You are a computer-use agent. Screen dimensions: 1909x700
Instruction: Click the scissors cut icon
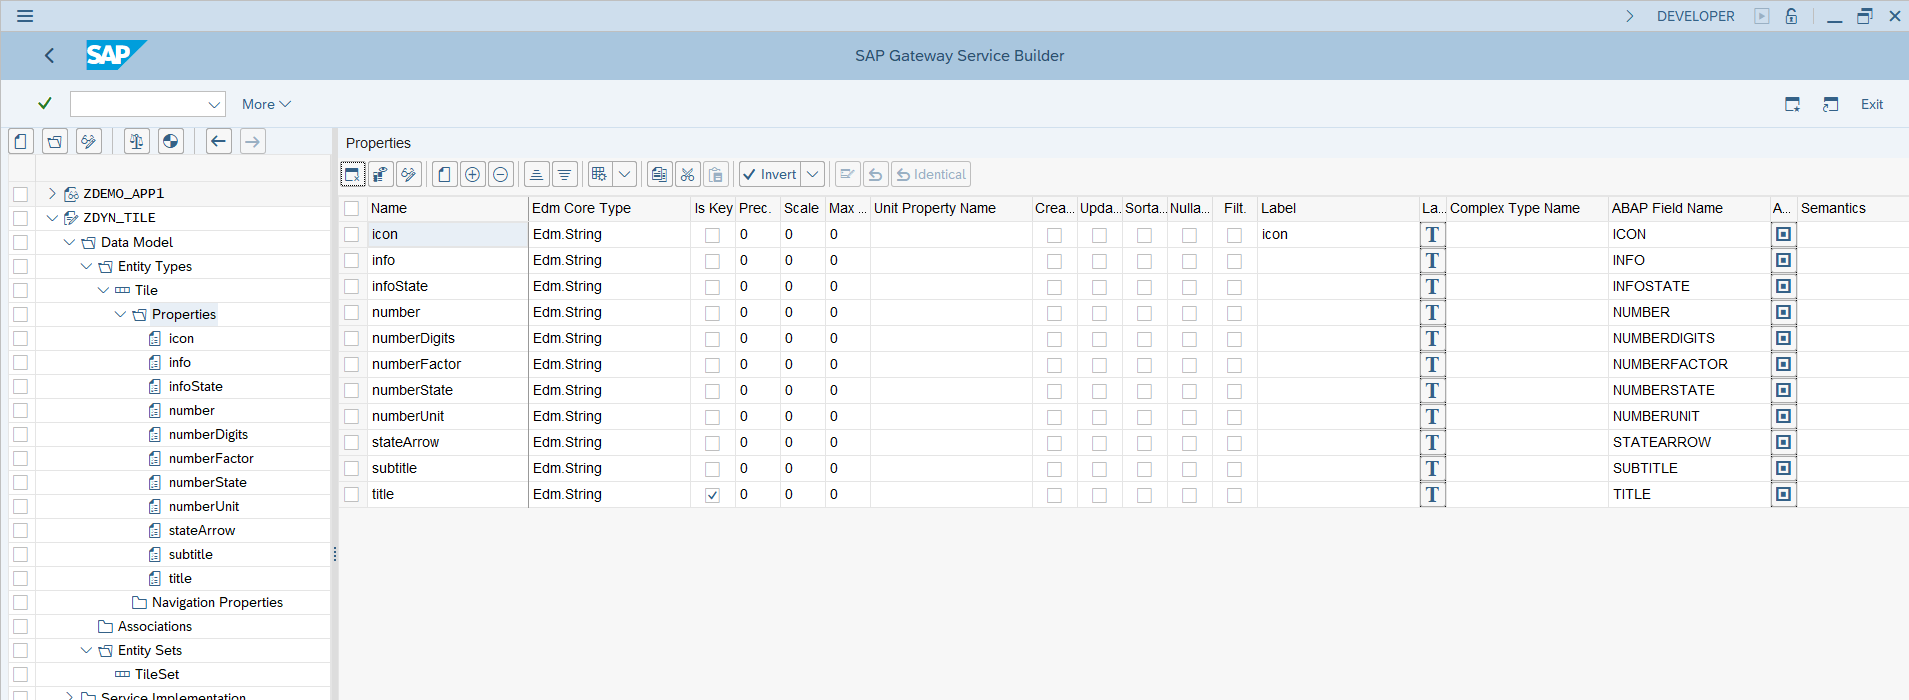coord(687,174)
